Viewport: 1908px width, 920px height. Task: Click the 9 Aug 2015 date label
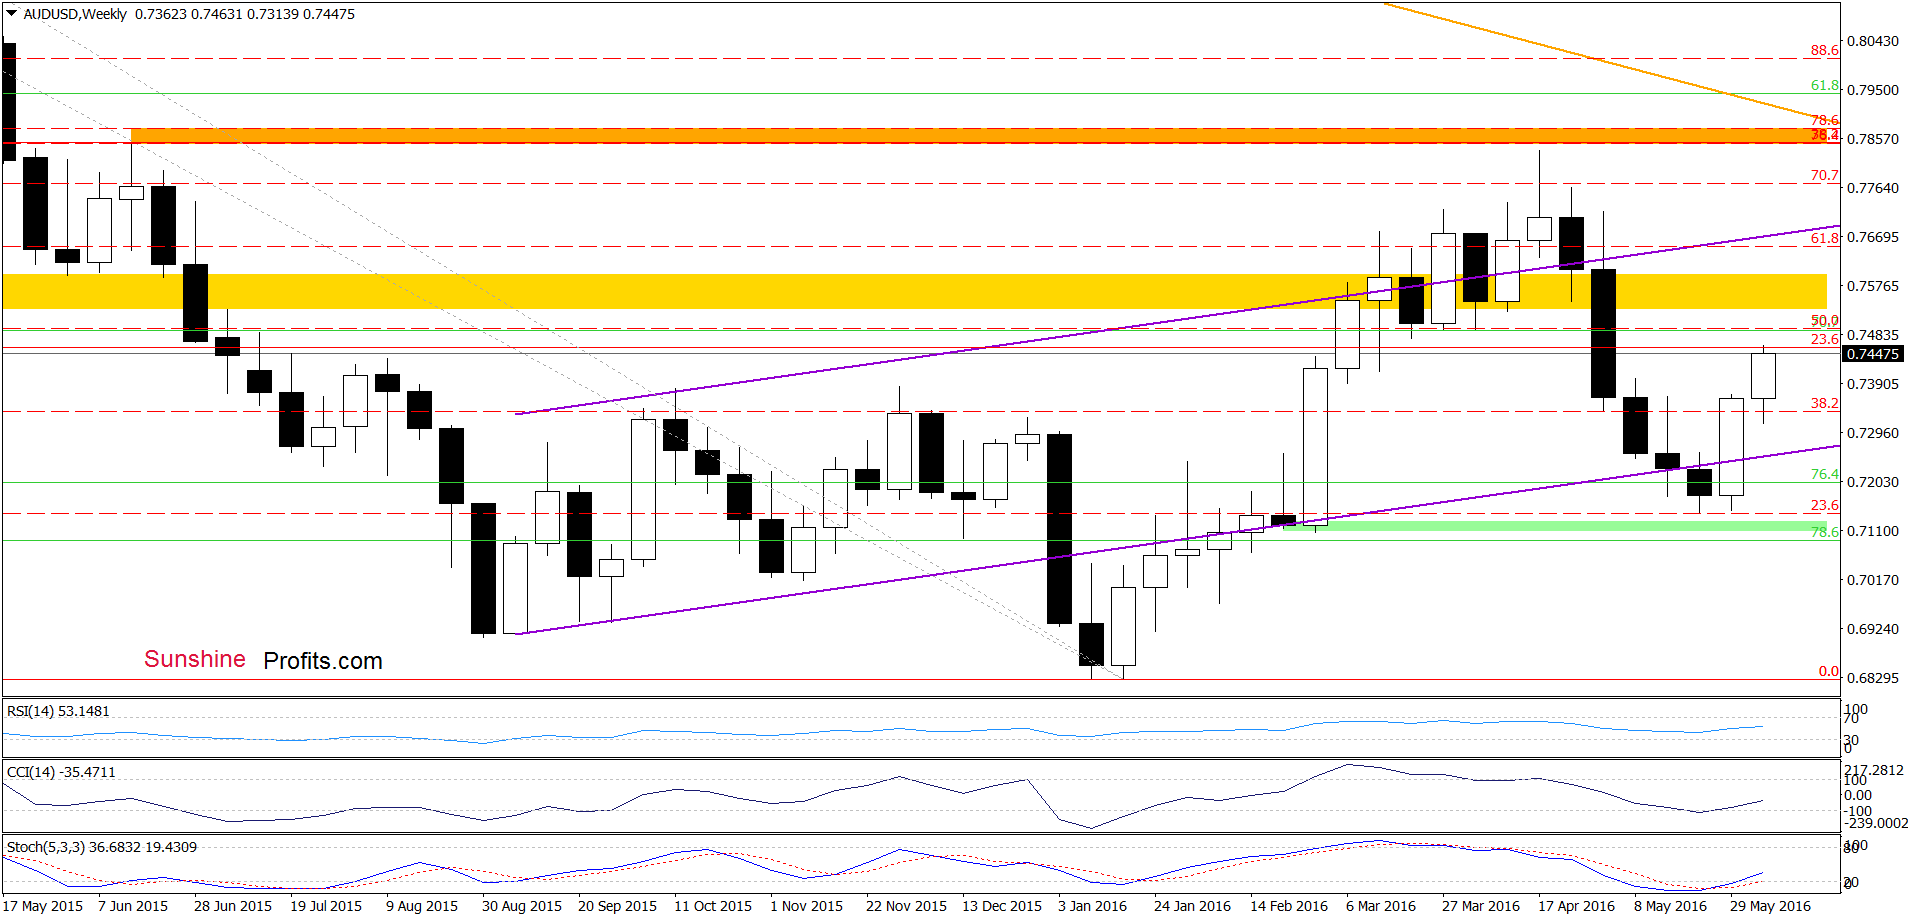422,906
